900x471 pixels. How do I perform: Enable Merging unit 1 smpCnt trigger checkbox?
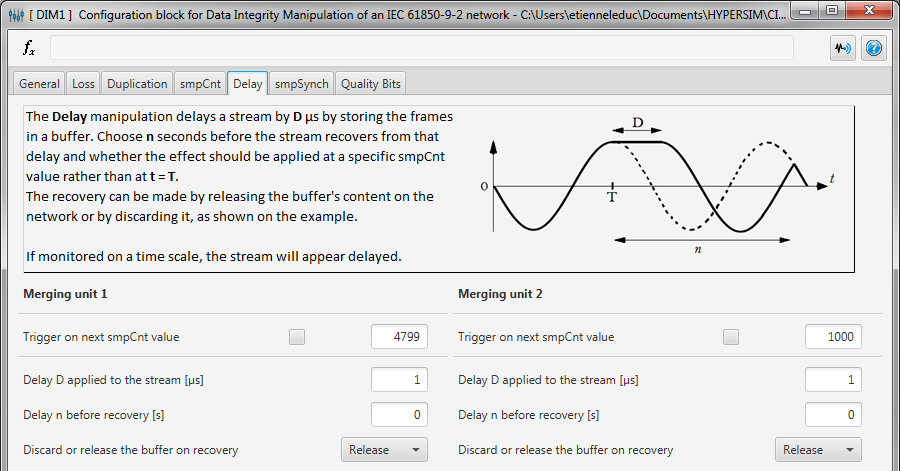[x=297, y=337]
